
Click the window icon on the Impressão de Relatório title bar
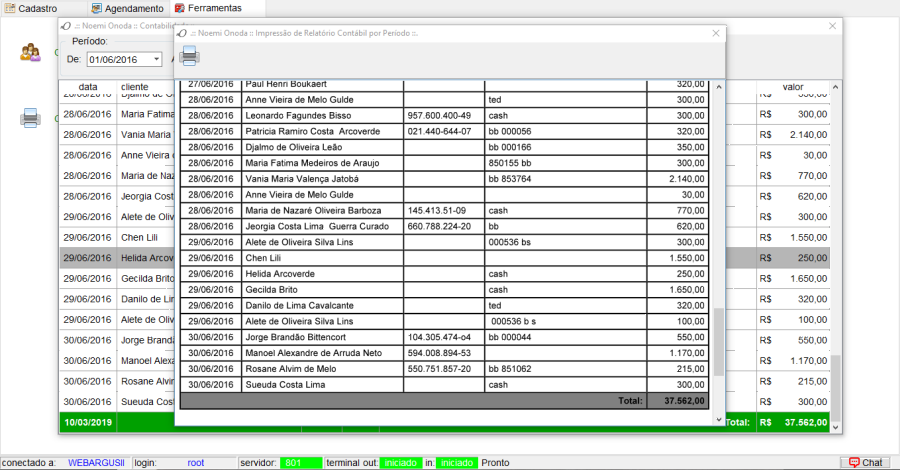(x=181, y=33)
